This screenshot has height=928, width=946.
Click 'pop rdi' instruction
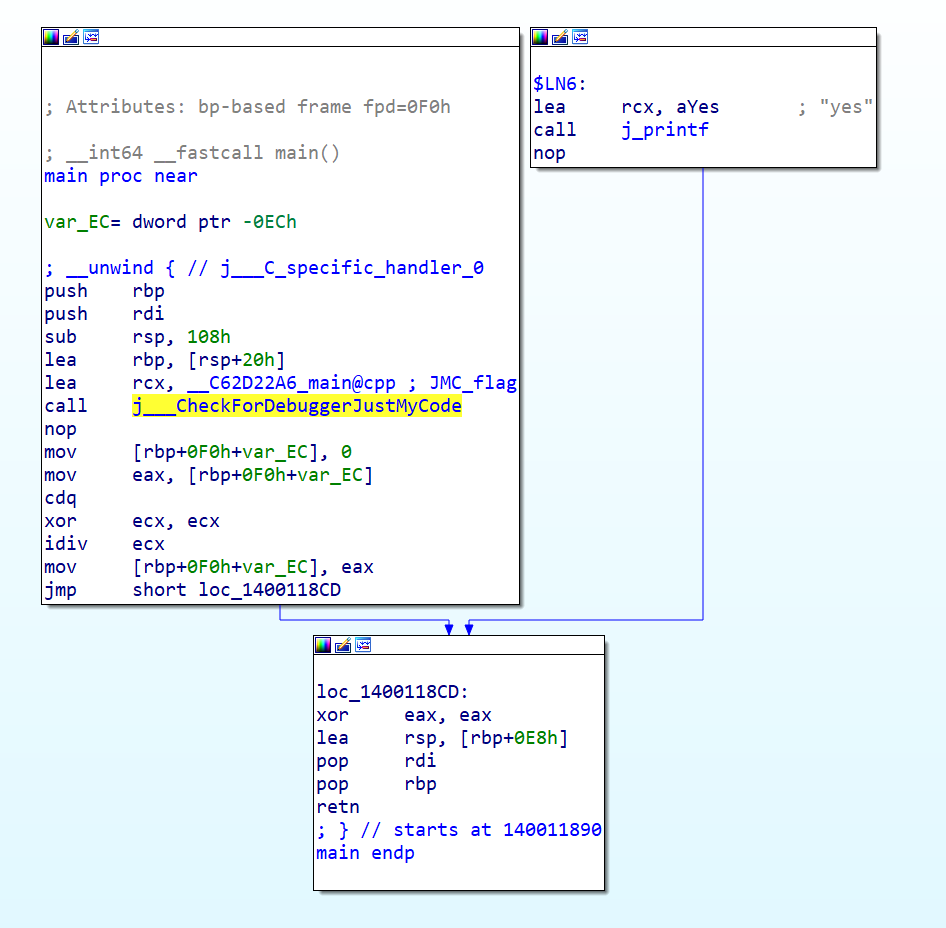coord(376,761)
